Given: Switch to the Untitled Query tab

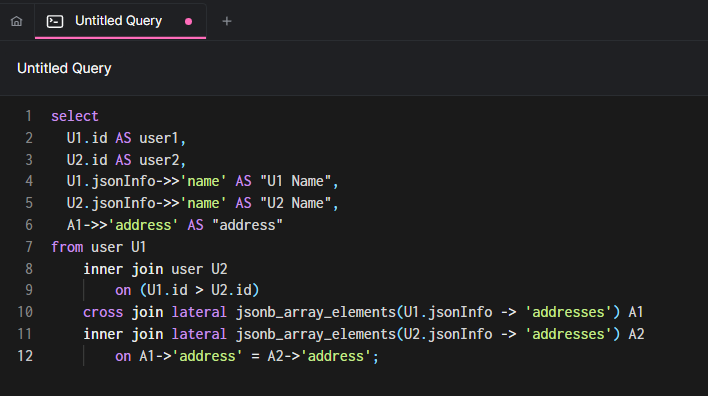Looking at the screenshot, I should [121, 21].
